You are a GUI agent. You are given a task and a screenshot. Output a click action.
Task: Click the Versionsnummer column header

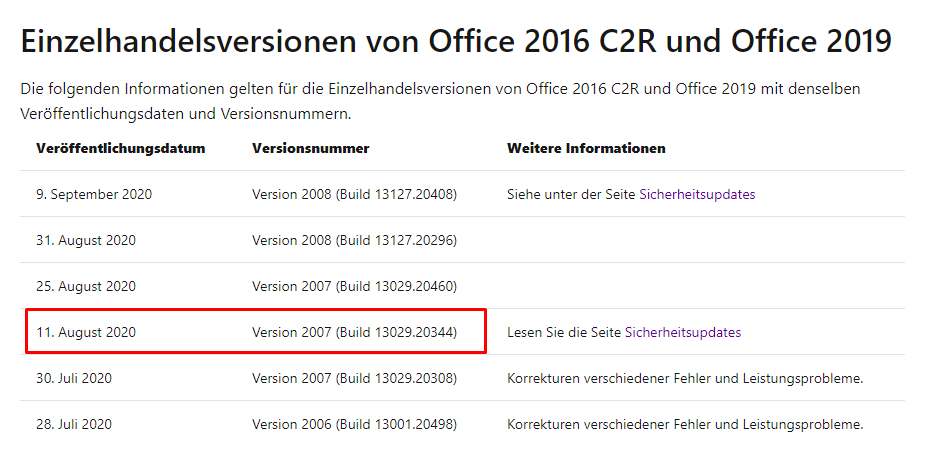(x=310, y=149)
